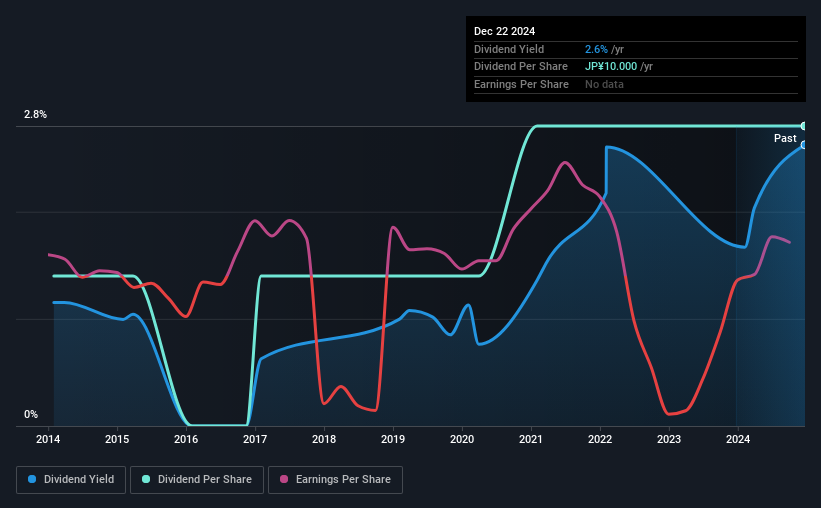The width and height of the screenshot is (821, 508).
Task: Select the 2024 x-axis label
Action: point(738,439)
